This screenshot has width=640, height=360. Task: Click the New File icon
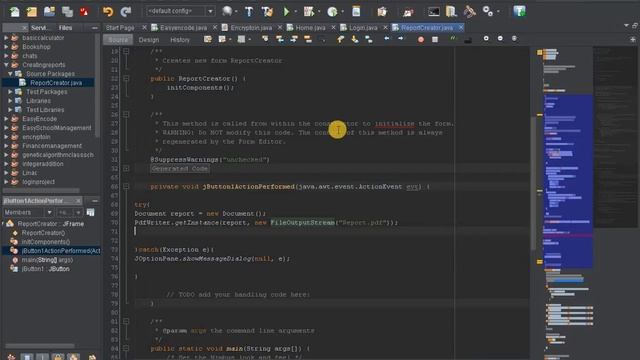pos(14,11)
